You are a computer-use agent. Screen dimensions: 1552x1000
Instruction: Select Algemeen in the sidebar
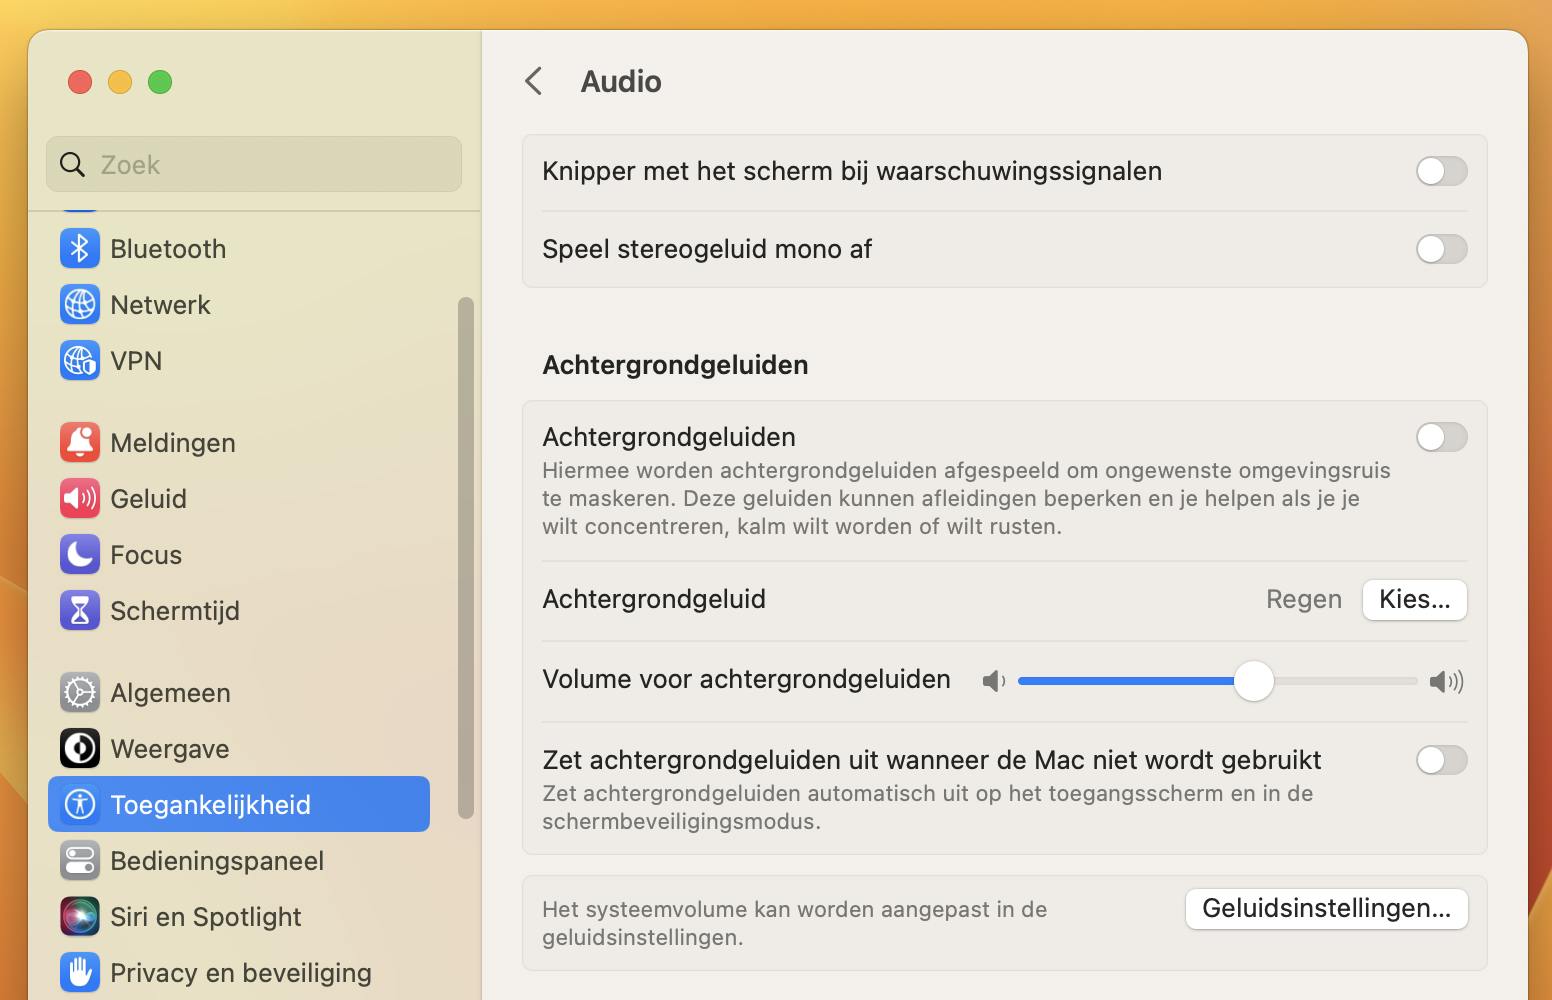170,693
